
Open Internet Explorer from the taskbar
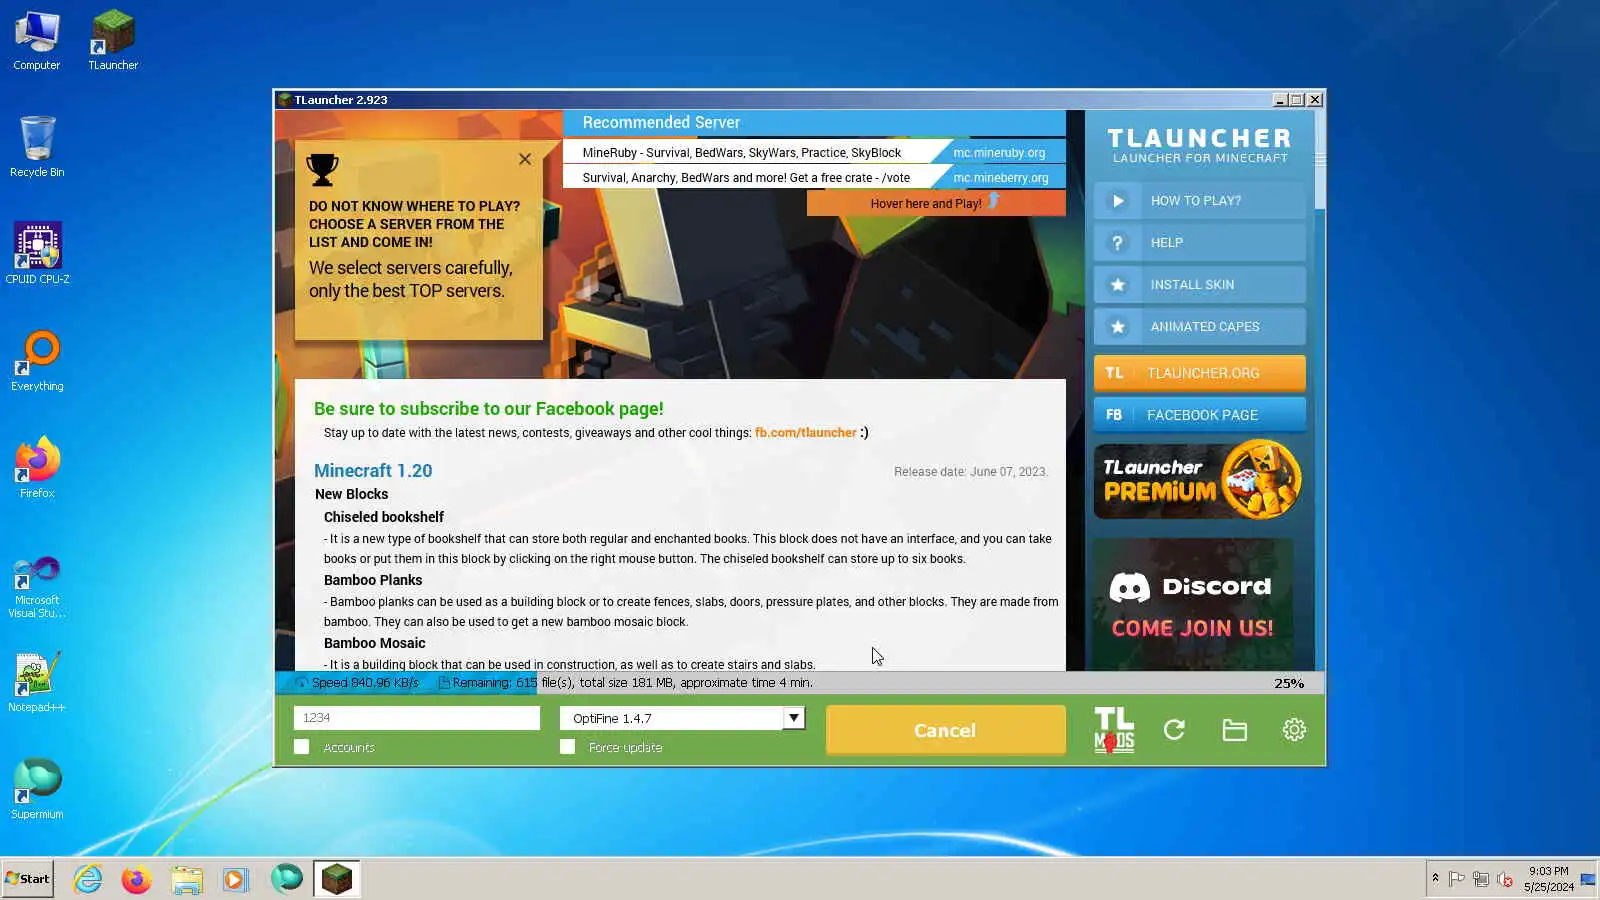coord(88,879)
